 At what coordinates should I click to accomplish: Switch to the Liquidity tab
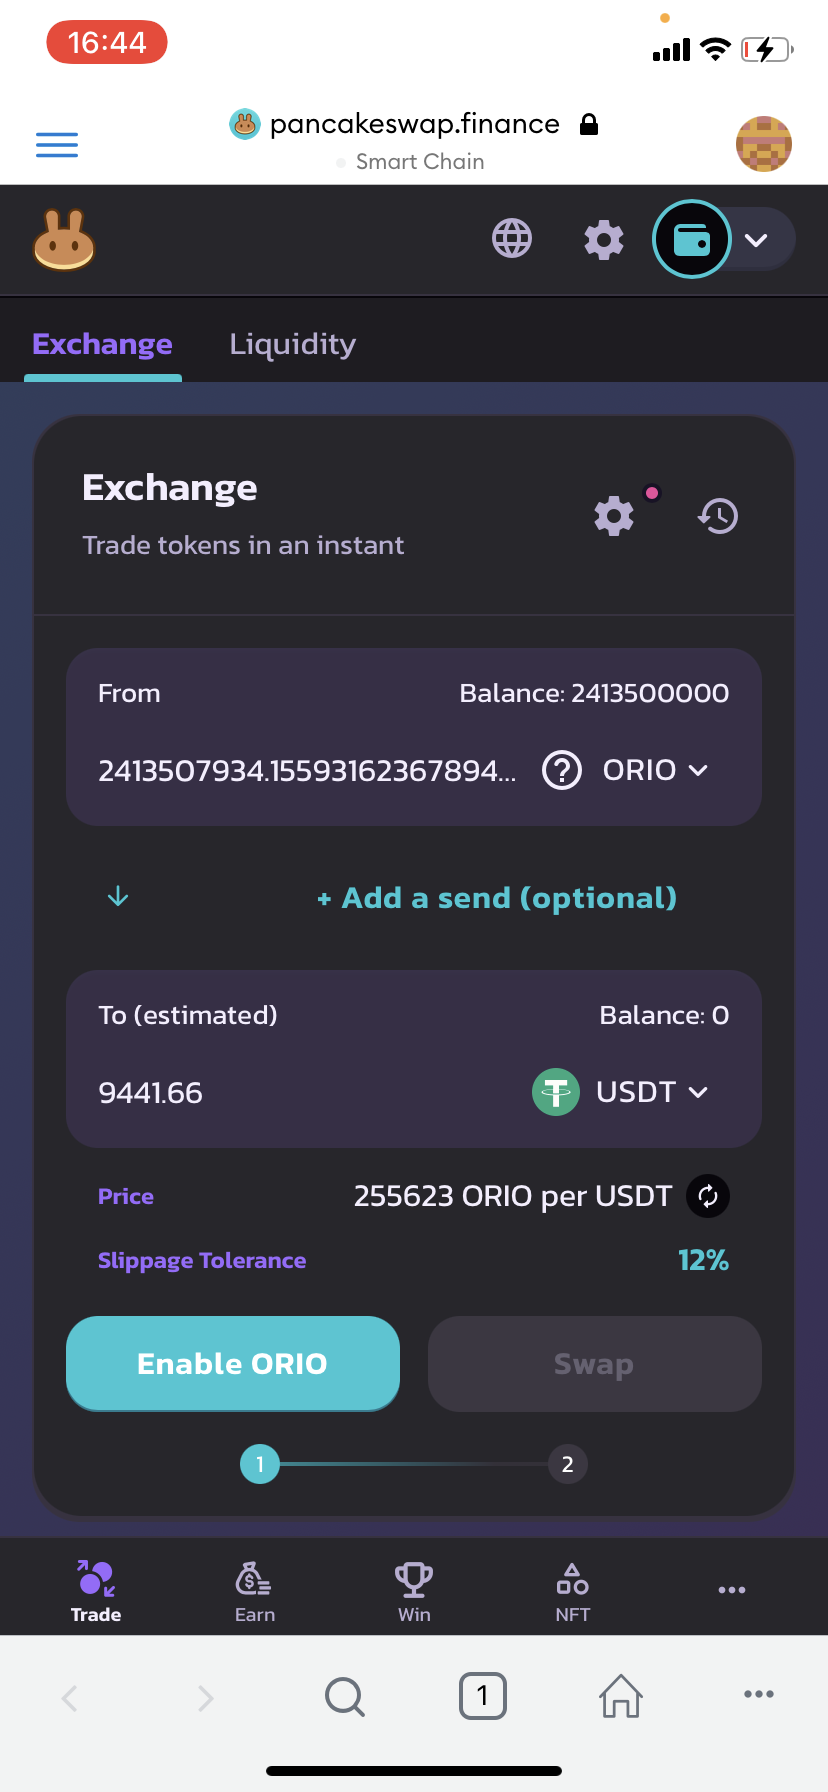[293, 344]
